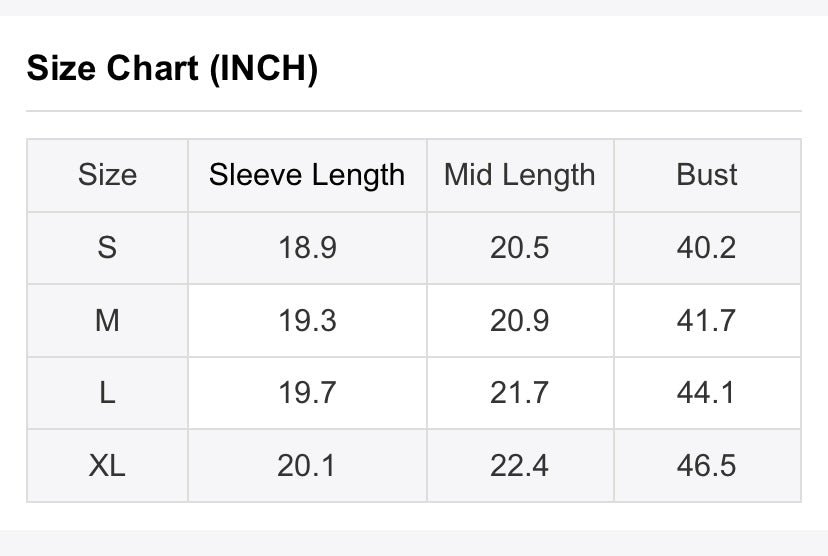Click bust value 44.1
828x556 pixels.
[x=707, y=392]
